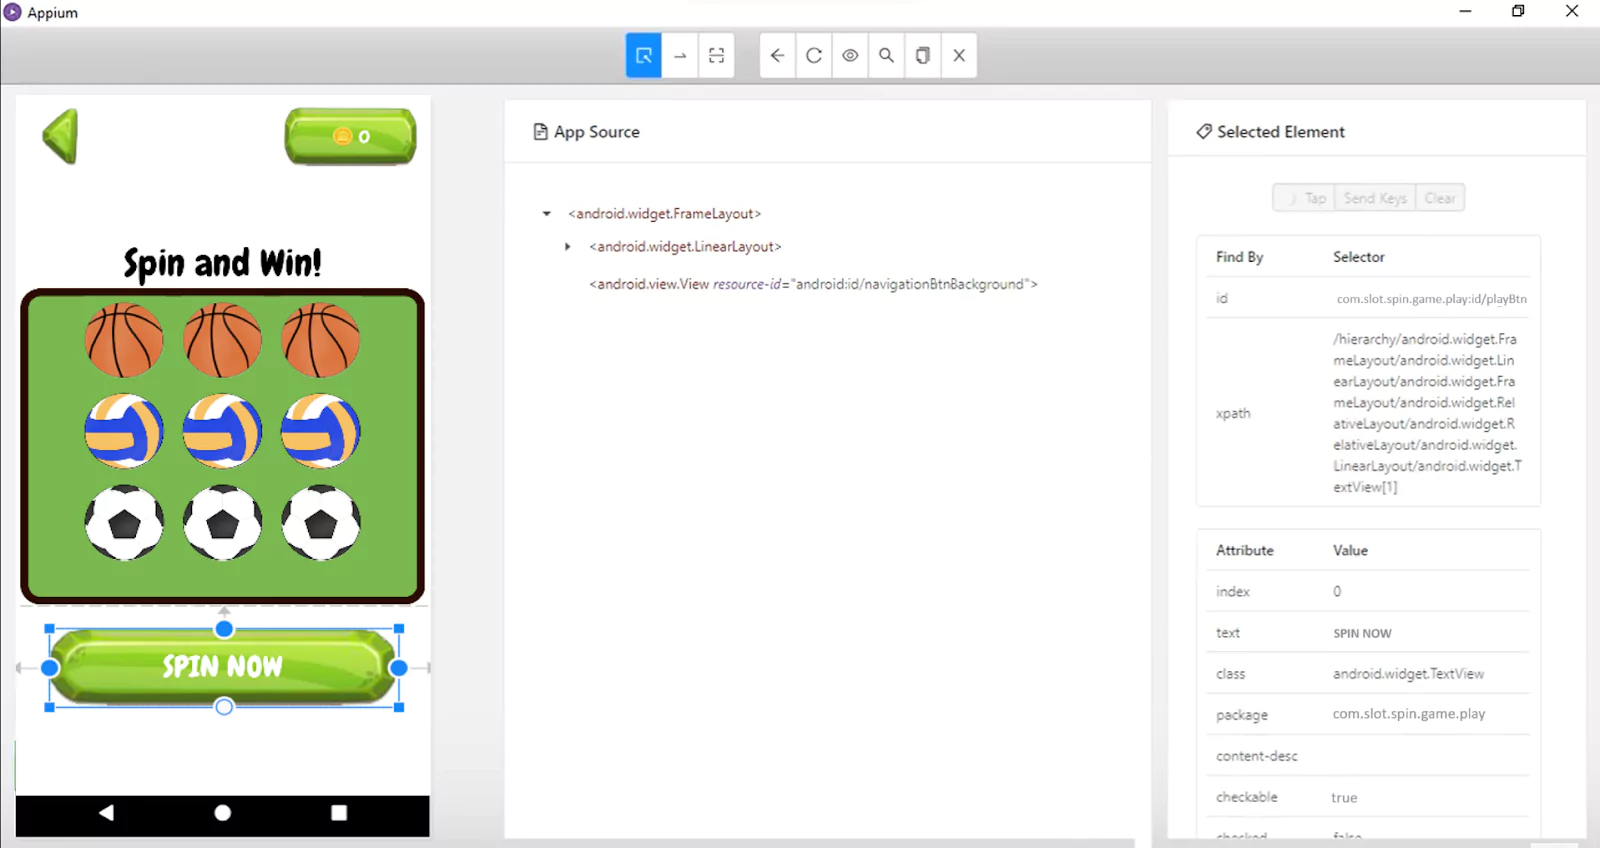Image resolution: width=1600 pixels, height=848 pixels.
Task: Click the Spin and Win! title
Action: coord(222,263)
